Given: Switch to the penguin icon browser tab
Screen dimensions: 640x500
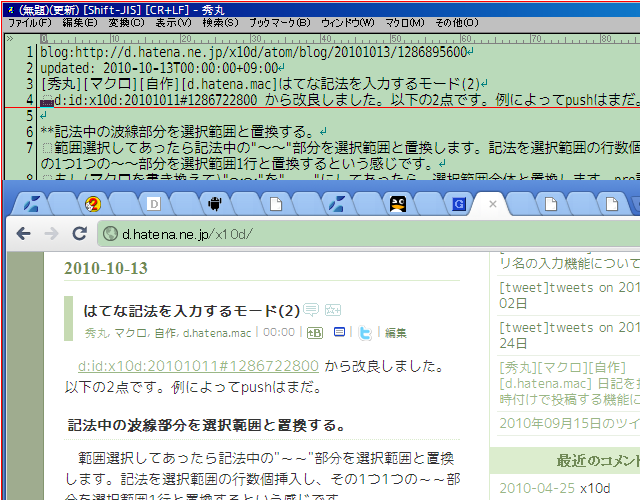Looking at the screenshot, I should [397, 204].
